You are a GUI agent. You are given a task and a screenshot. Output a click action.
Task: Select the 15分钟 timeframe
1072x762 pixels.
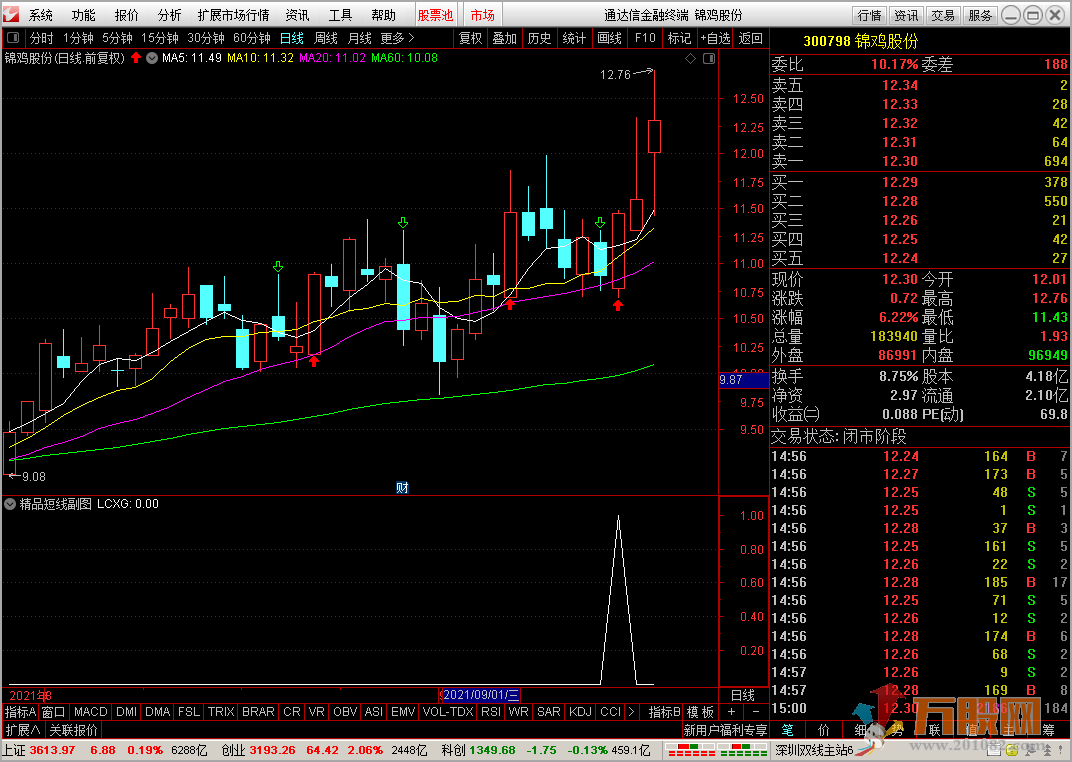click(159, 38)
